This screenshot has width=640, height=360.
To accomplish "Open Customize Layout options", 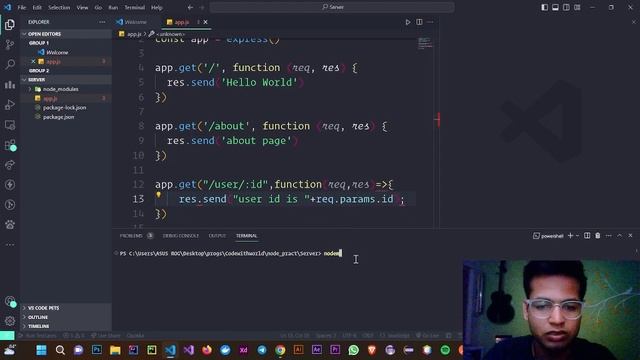I will pyautogui.click(x=577, y=7).
